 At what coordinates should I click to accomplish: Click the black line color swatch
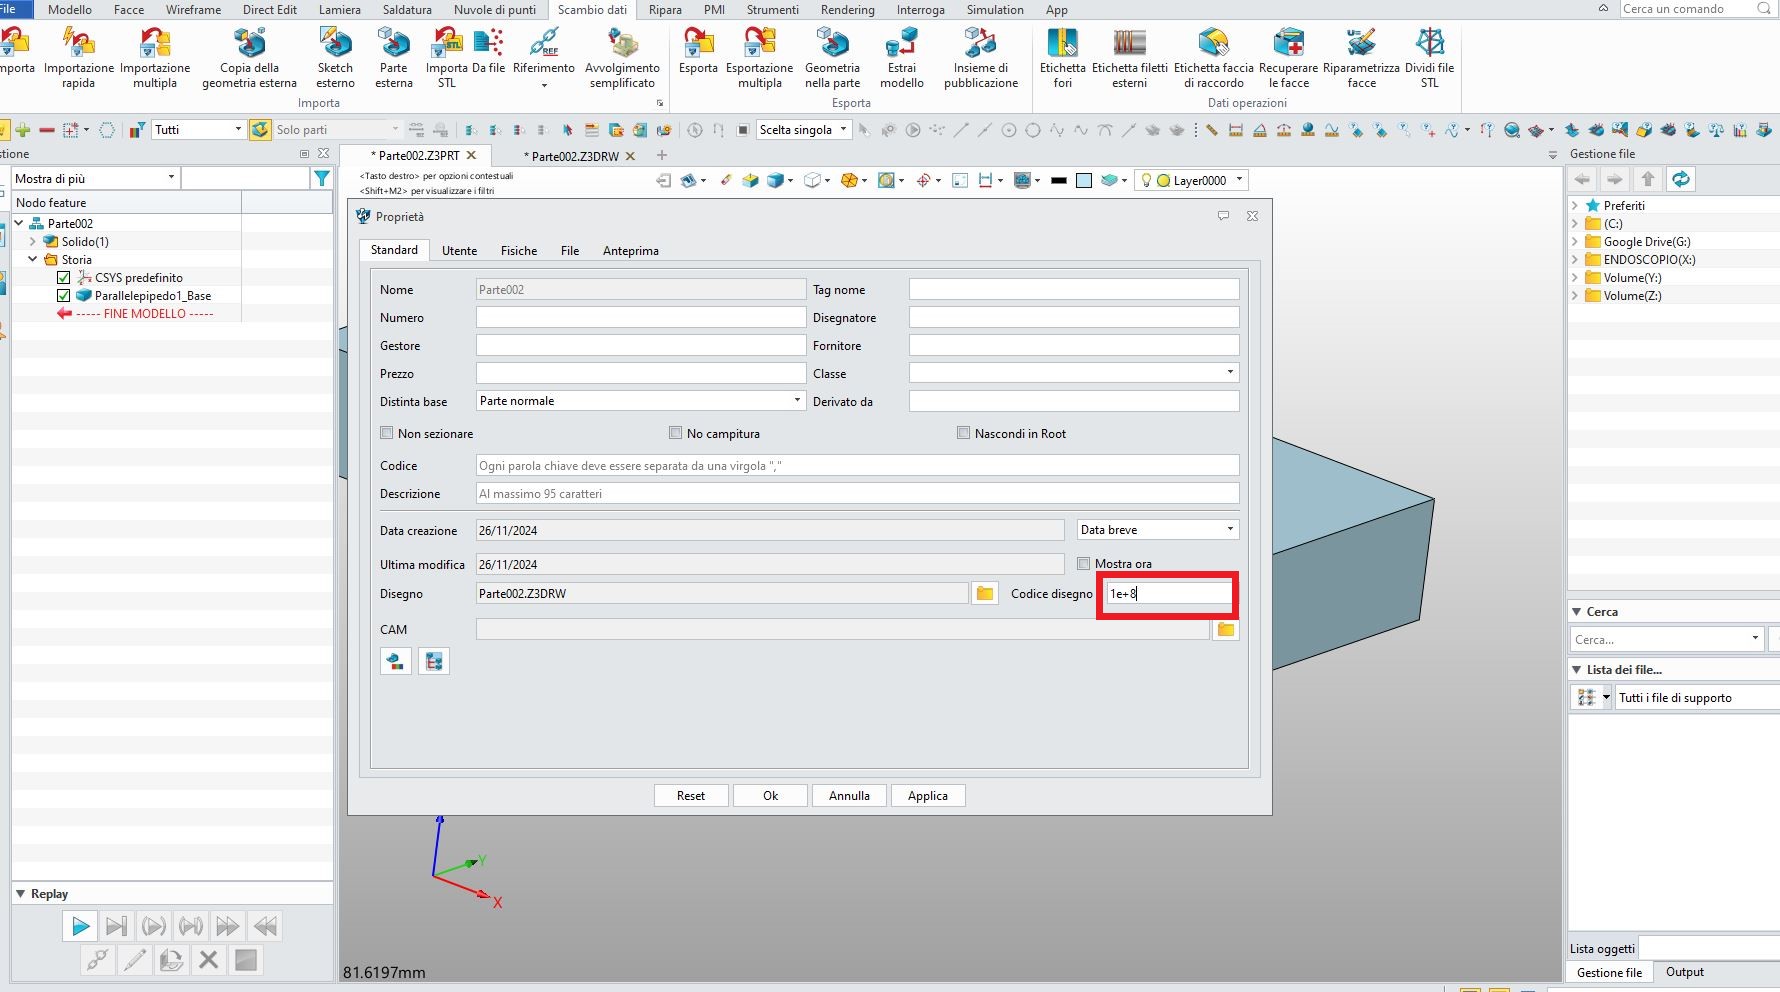click(1059, 181)
